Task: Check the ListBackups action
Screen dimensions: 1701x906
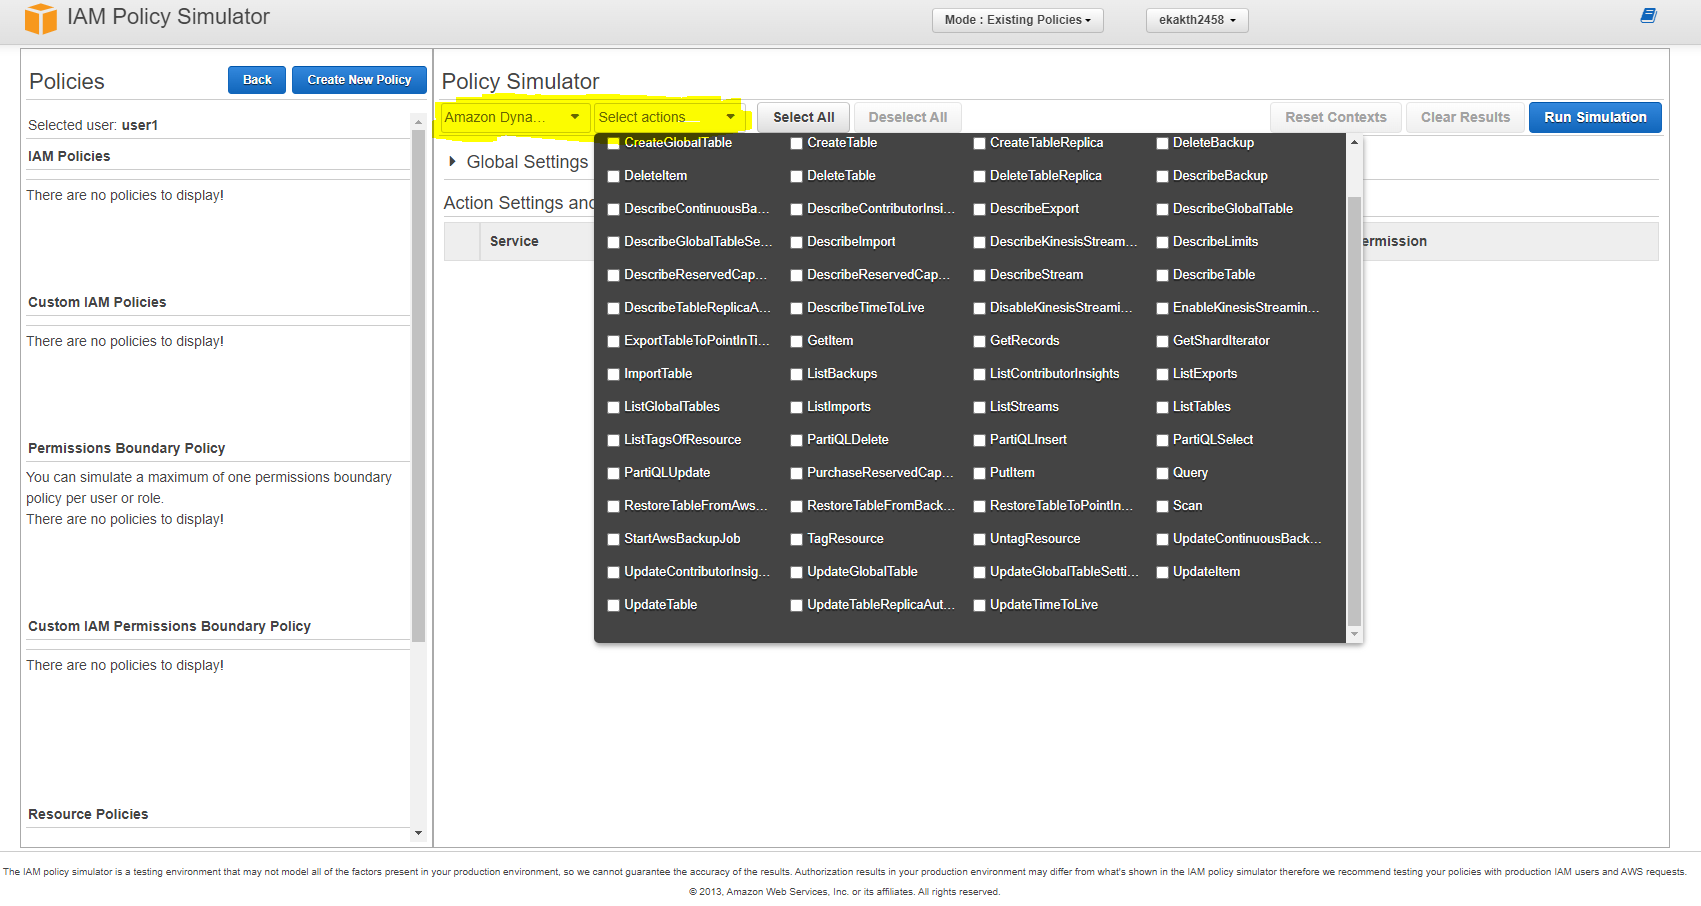Action: (x=797, y=375)
